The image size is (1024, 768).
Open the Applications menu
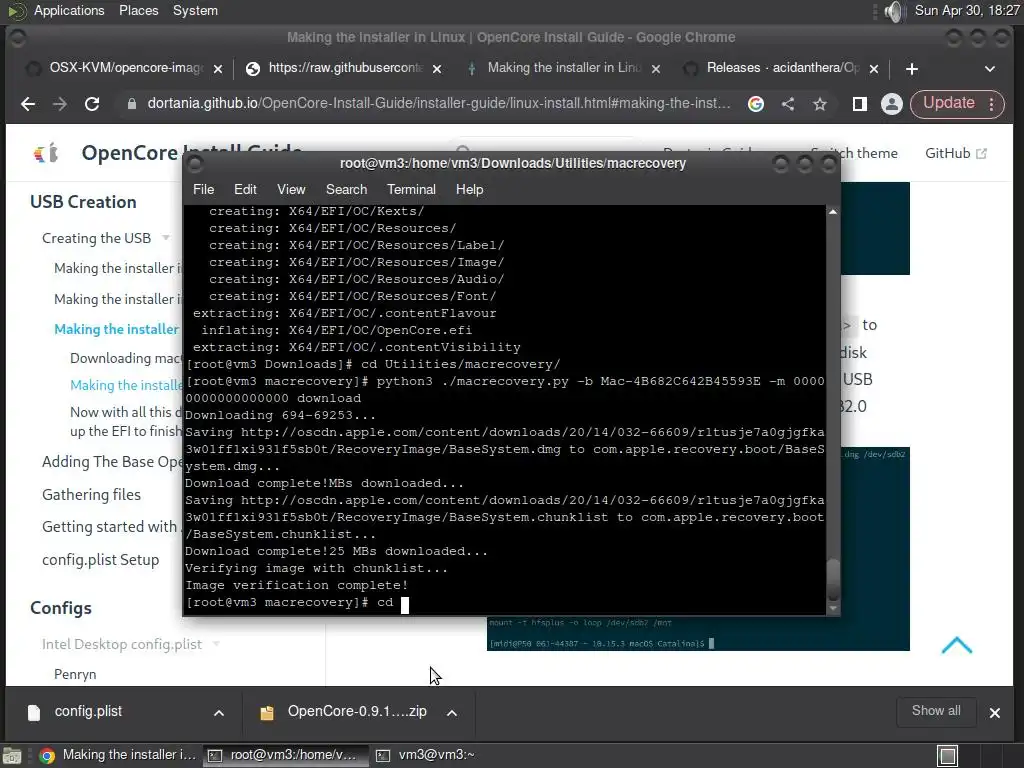(x=69, y=10)
